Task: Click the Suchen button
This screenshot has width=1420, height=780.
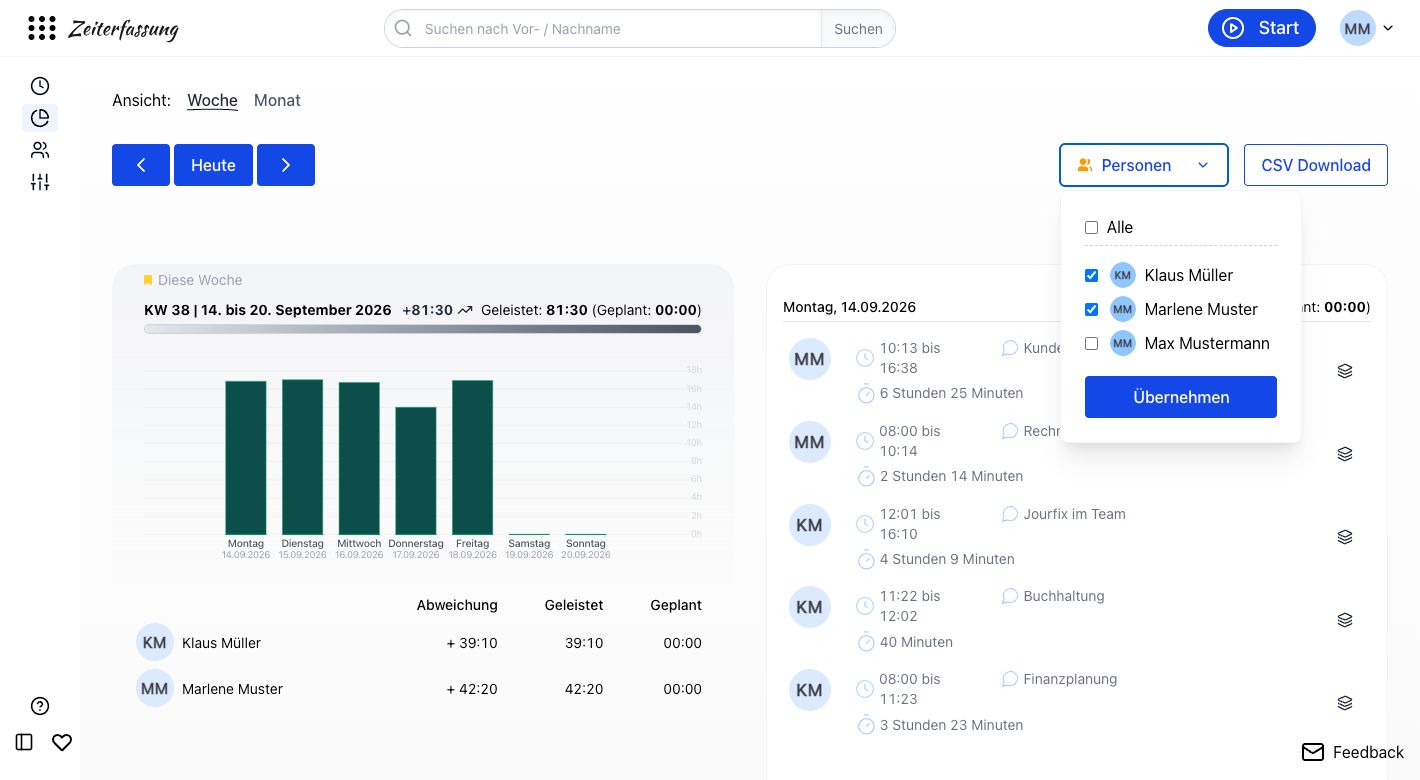Action: [x=858, y=29]
